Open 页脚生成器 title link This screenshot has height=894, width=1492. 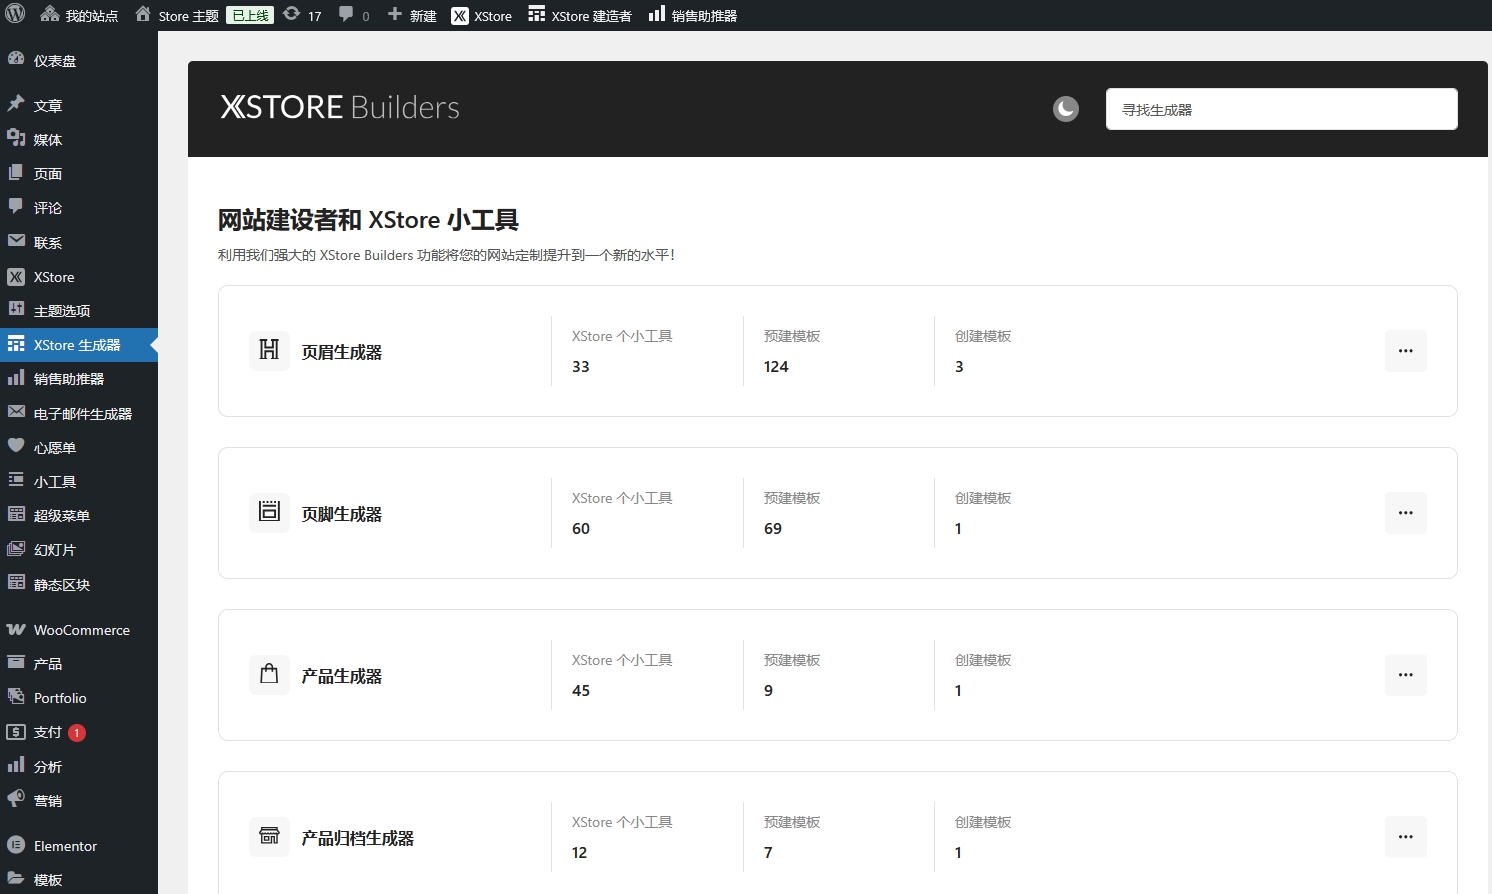coord(342,514)
